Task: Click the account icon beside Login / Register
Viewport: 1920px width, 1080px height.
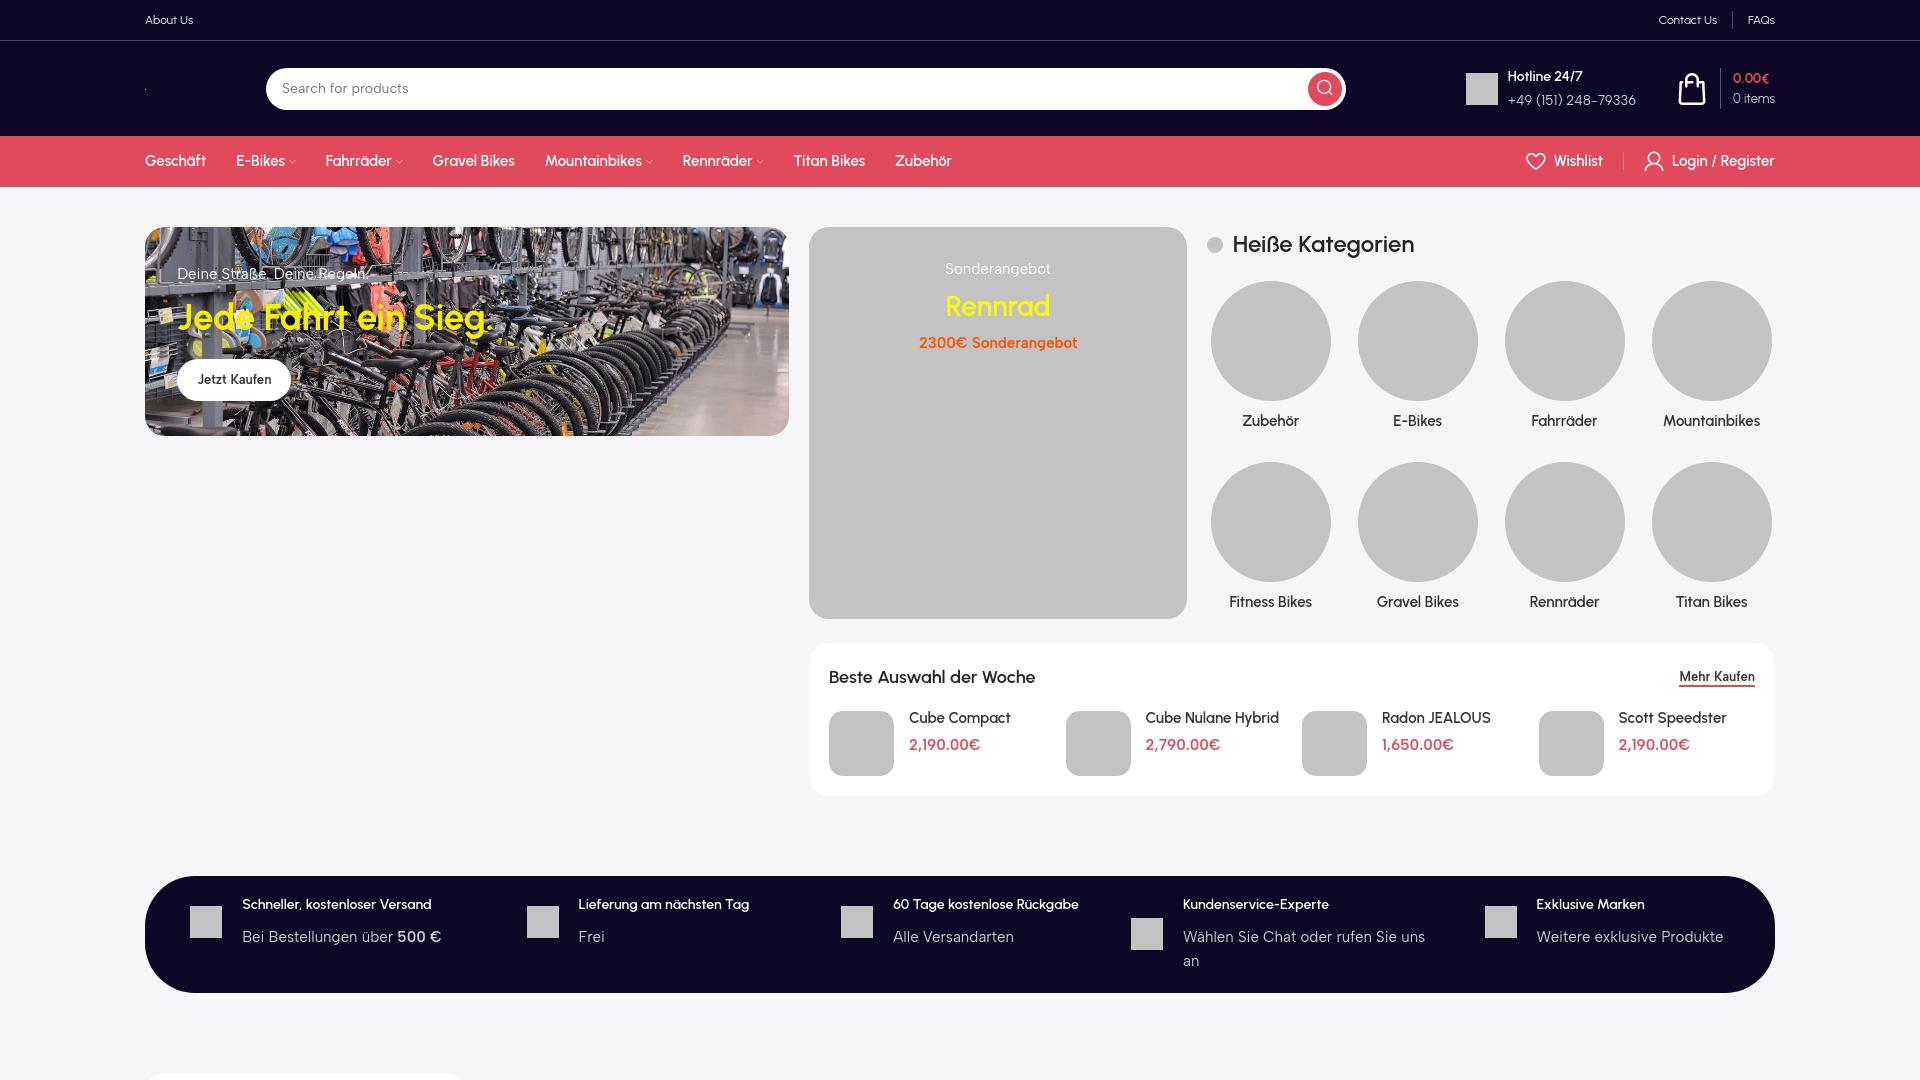Action: click(x=1654, y=161)
